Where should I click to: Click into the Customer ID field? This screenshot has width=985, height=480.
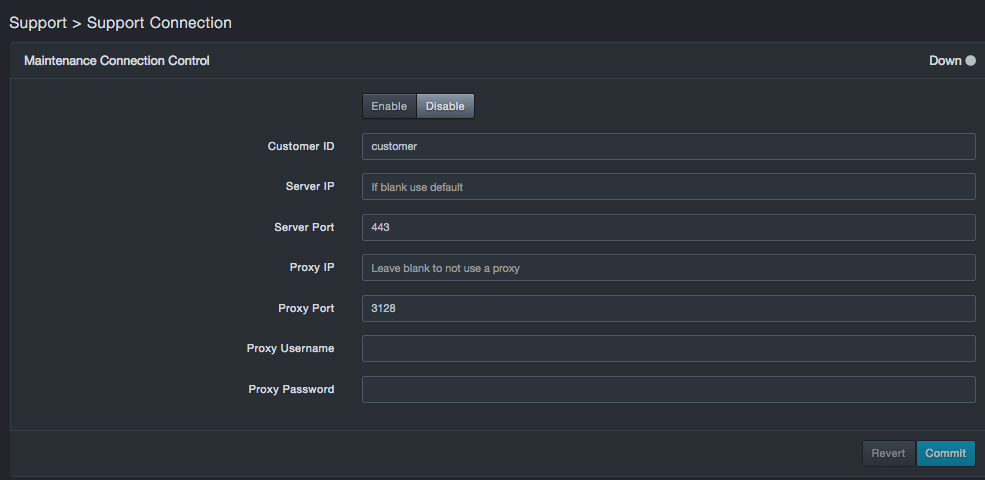click(x=668, y=146)
